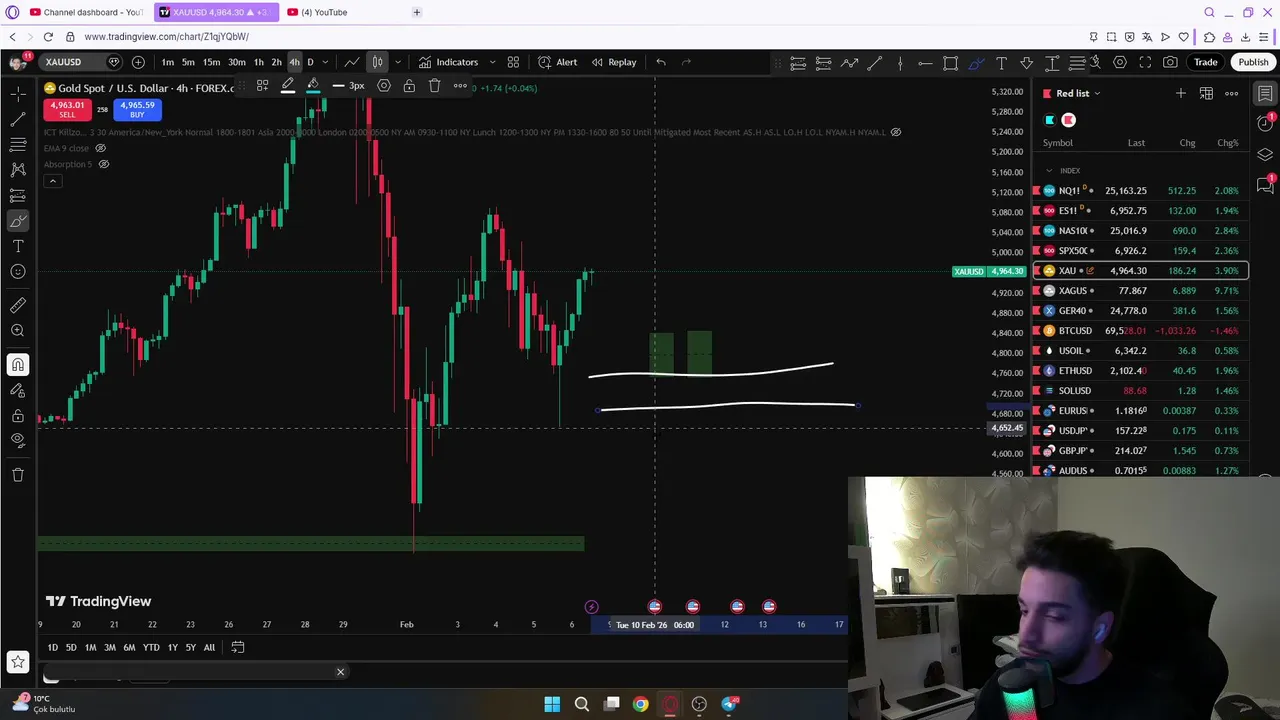1280x720 pixels.
Task: Toggle visibility of Absorption 5 indicator
Action: point(103,164)
